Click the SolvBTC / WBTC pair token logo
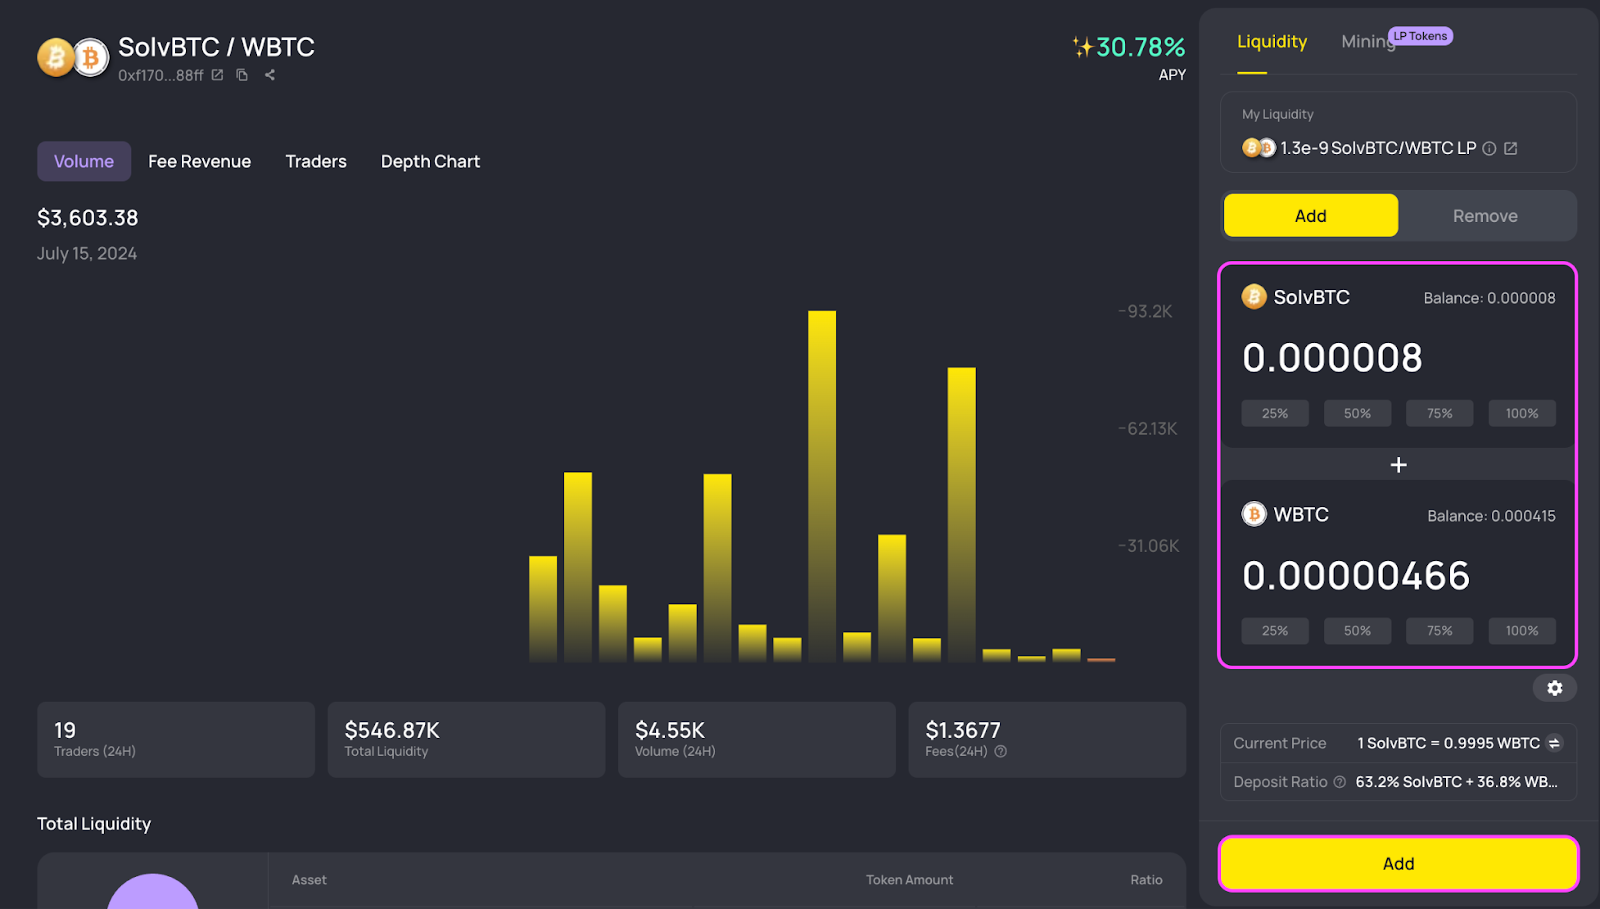 coord(73,58)
